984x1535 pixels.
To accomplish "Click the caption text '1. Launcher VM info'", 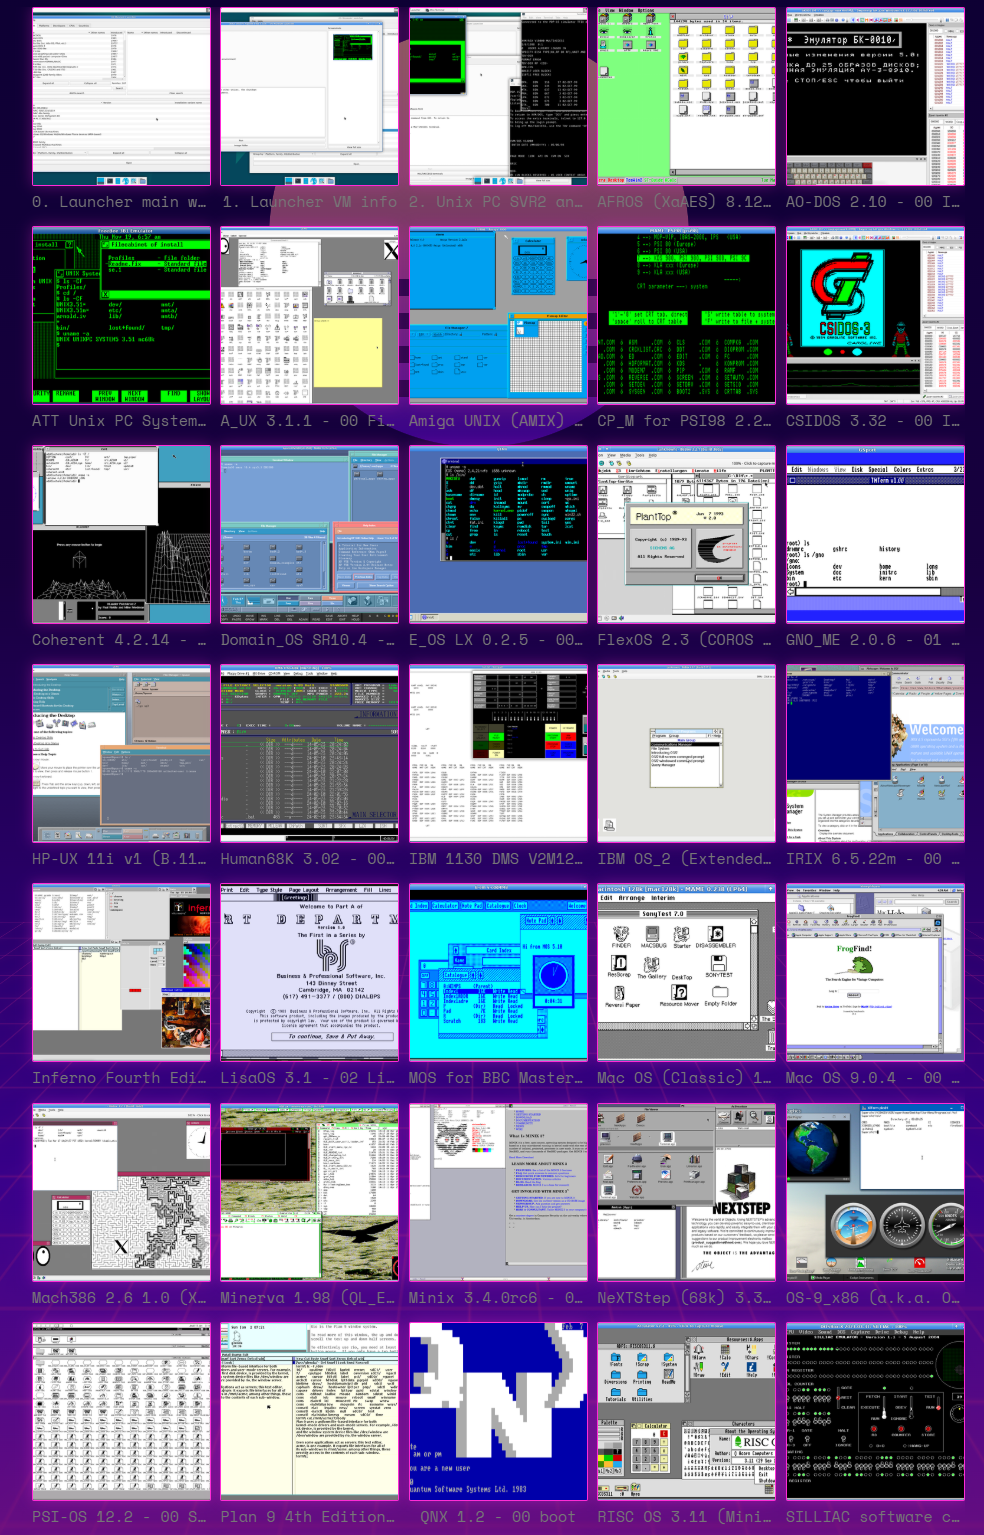I will [309, 202].
